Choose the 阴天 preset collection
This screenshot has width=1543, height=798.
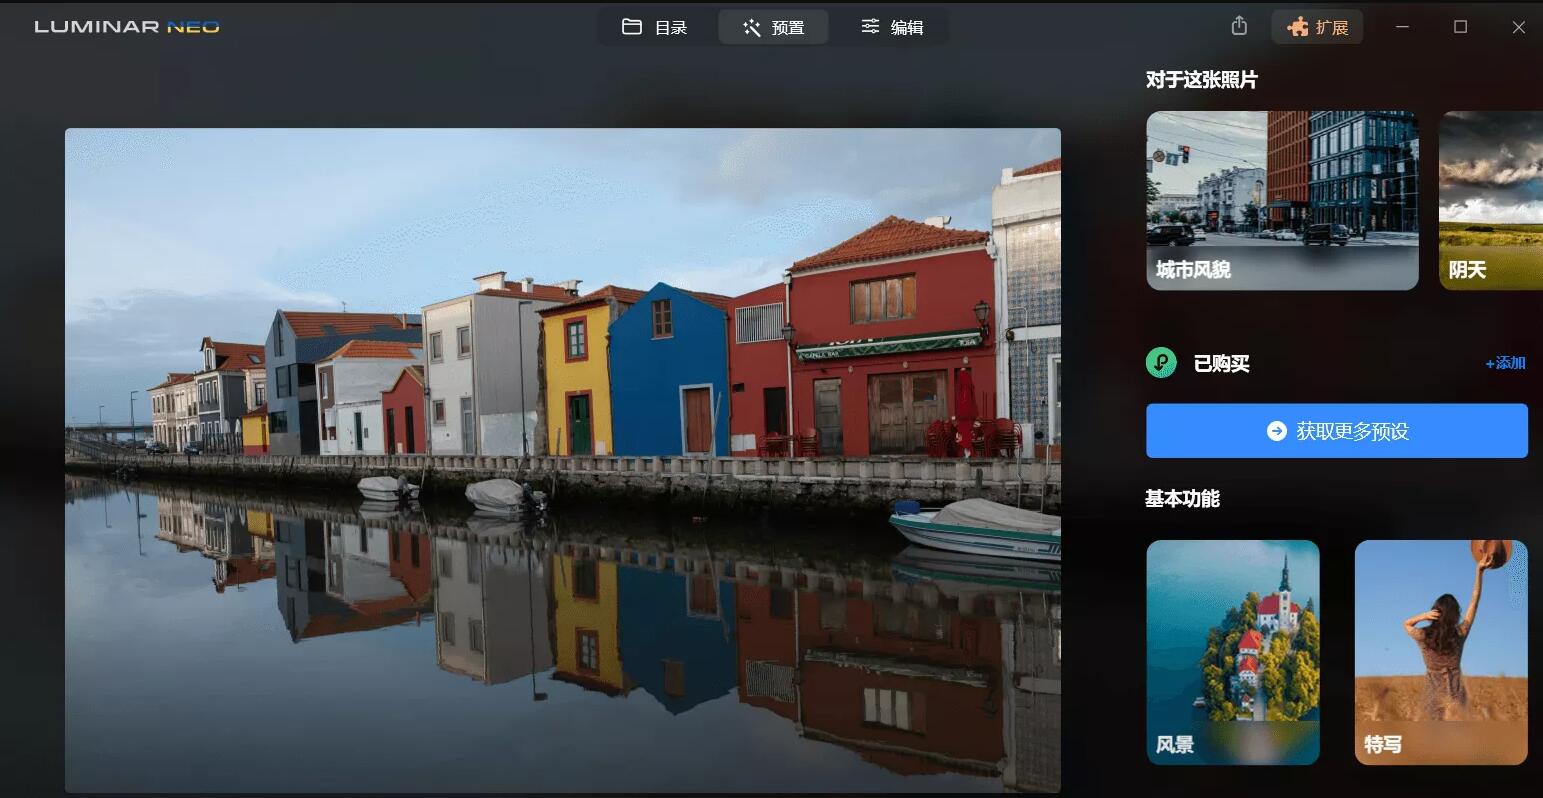coord(1490,200)
